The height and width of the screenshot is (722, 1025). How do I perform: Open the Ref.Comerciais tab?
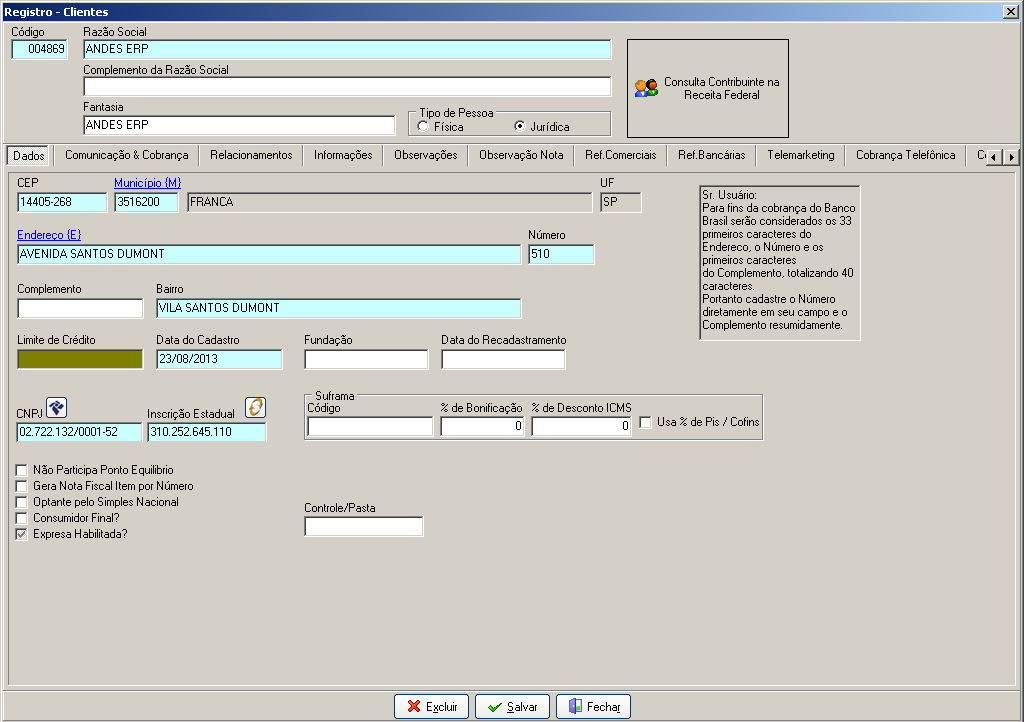click(x=620, y=155)
